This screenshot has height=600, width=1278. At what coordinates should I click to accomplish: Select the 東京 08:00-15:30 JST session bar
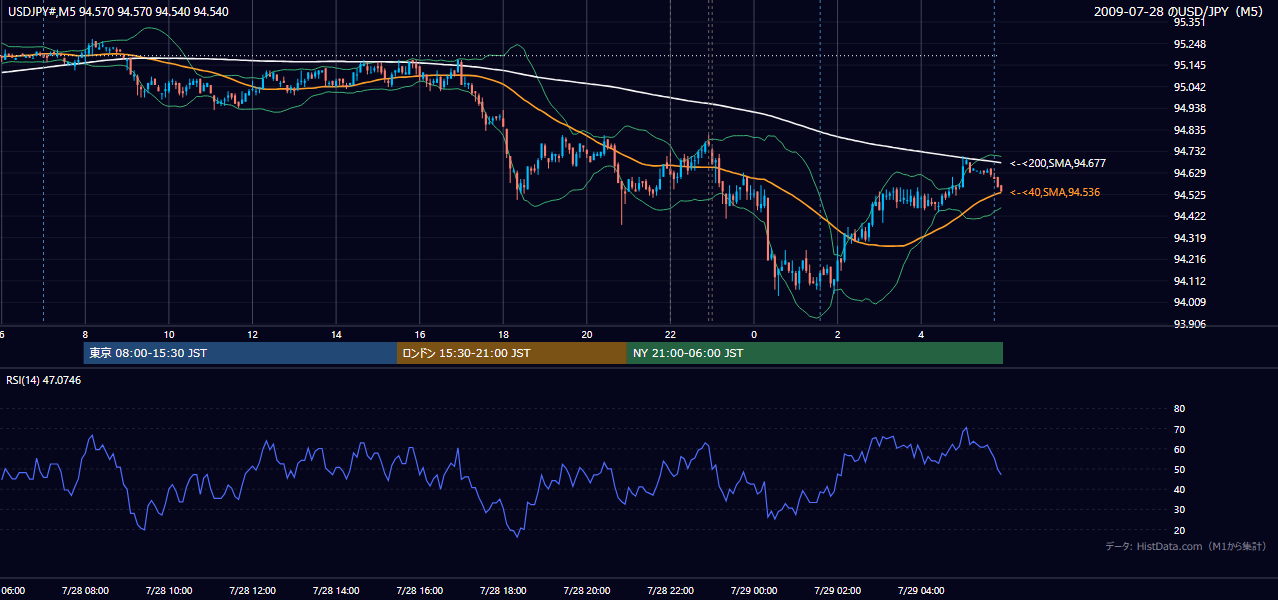click(x=240, y=353)
